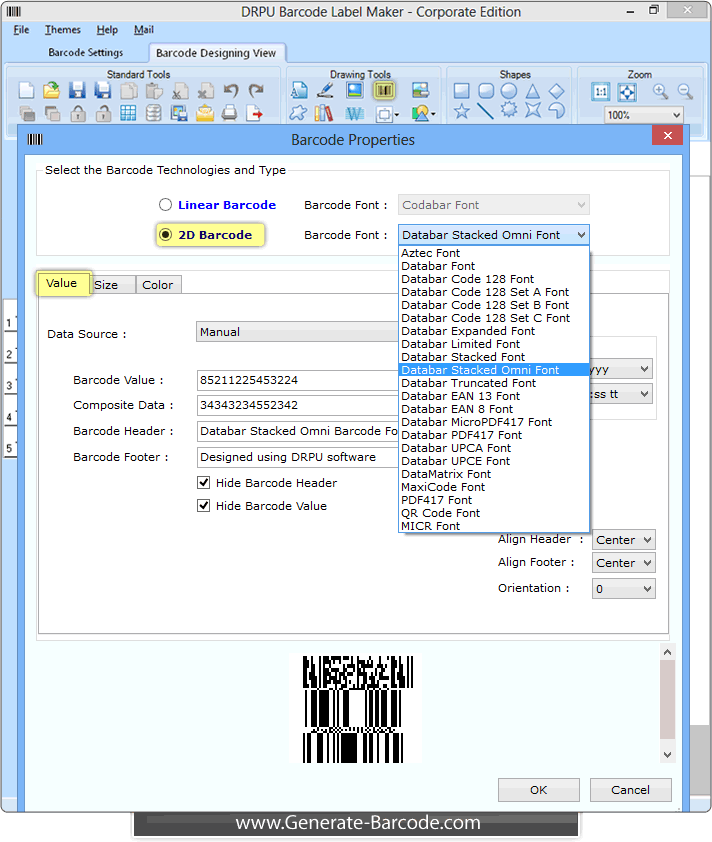This screenshot has height=842, width=712.
Task: Open the Help menu
Action: [107, 30]
